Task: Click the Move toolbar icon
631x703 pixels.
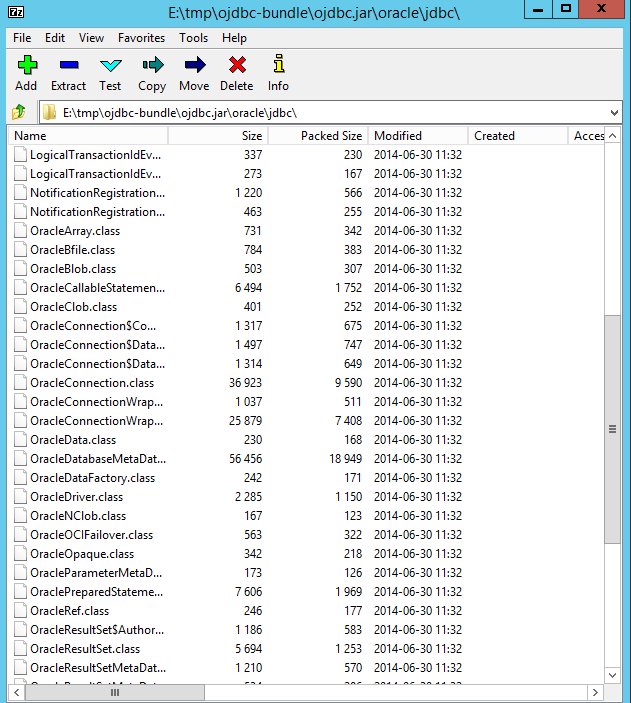Action: click(x=195, y=65)
